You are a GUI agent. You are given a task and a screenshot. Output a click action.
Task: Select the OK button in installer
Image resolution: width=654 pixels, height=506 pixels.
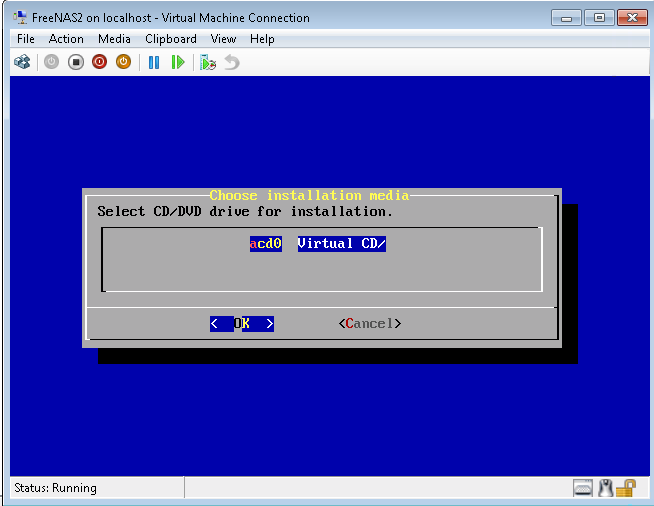242,324
